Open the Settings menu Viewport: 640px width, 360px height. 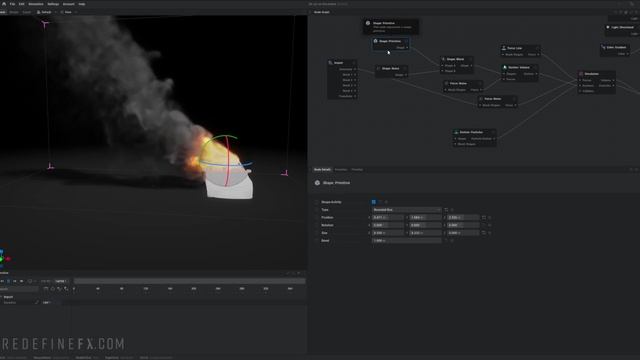pyautogui.click(x=53, y=4)
